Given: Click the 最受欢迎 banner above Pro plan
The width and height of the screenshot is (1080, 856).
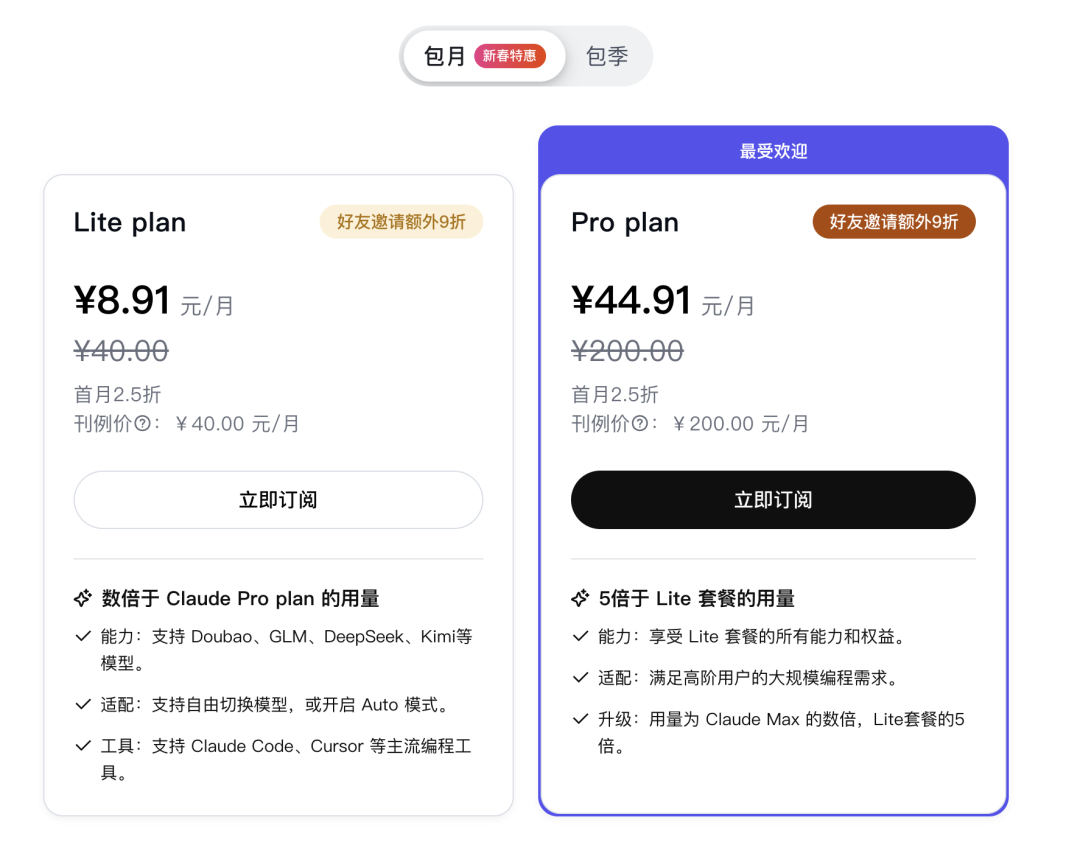Looking at the screenshot, I should (773, 152).
